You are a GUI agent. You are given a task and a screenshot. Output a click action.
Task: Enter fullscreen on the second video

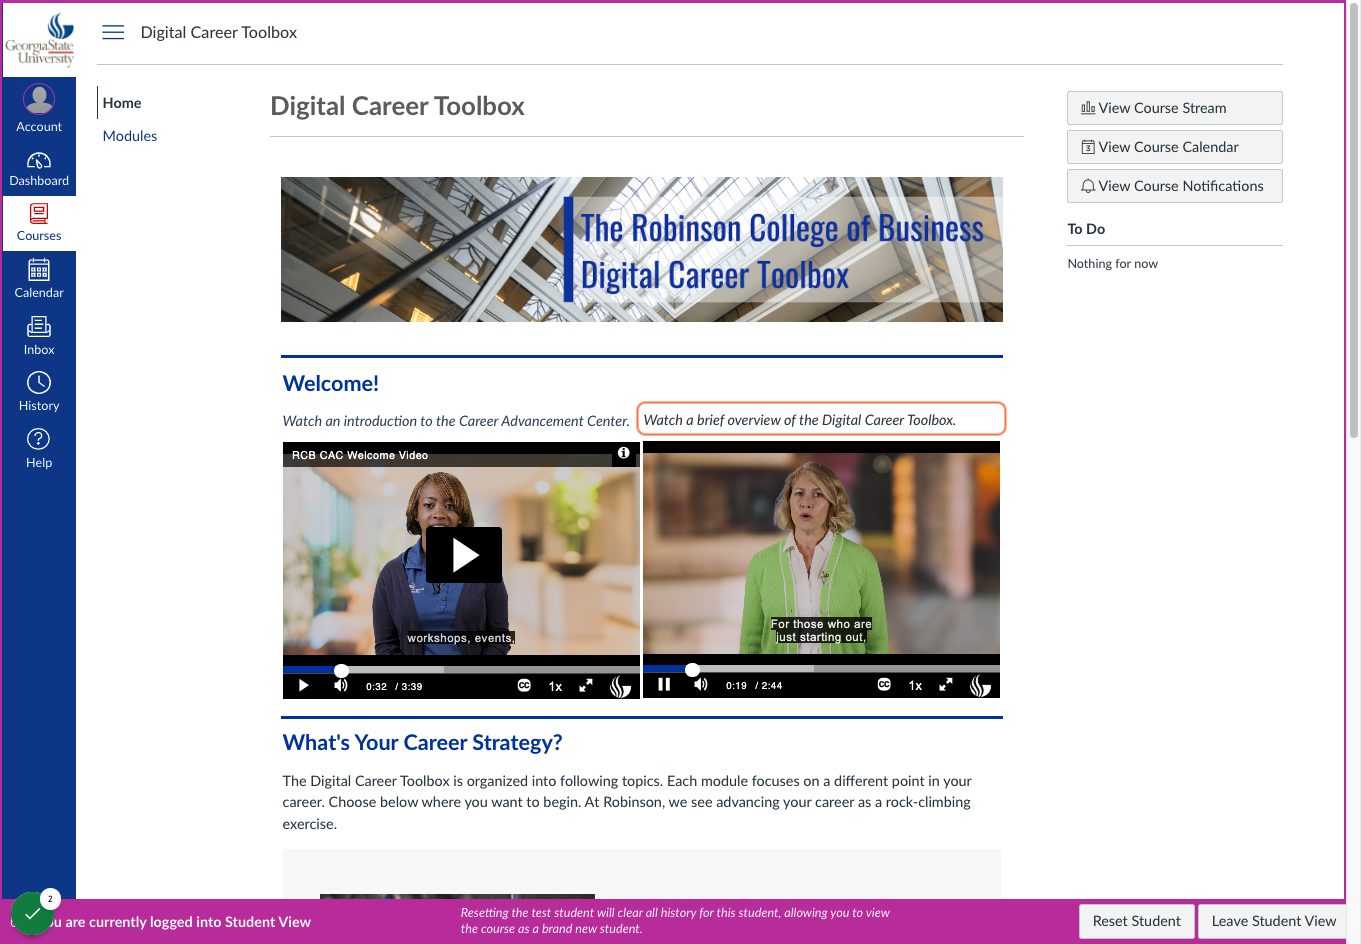tap(946, 685)
